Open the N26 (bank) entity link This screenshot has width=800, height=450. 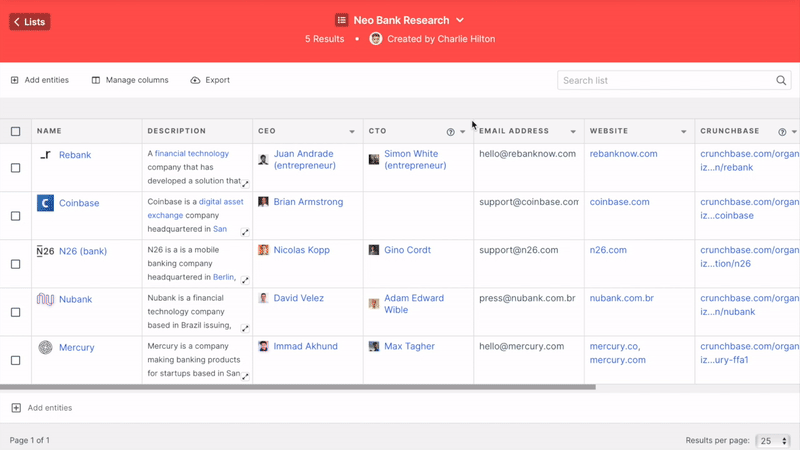pyautogui.click(x=83, y=251)
